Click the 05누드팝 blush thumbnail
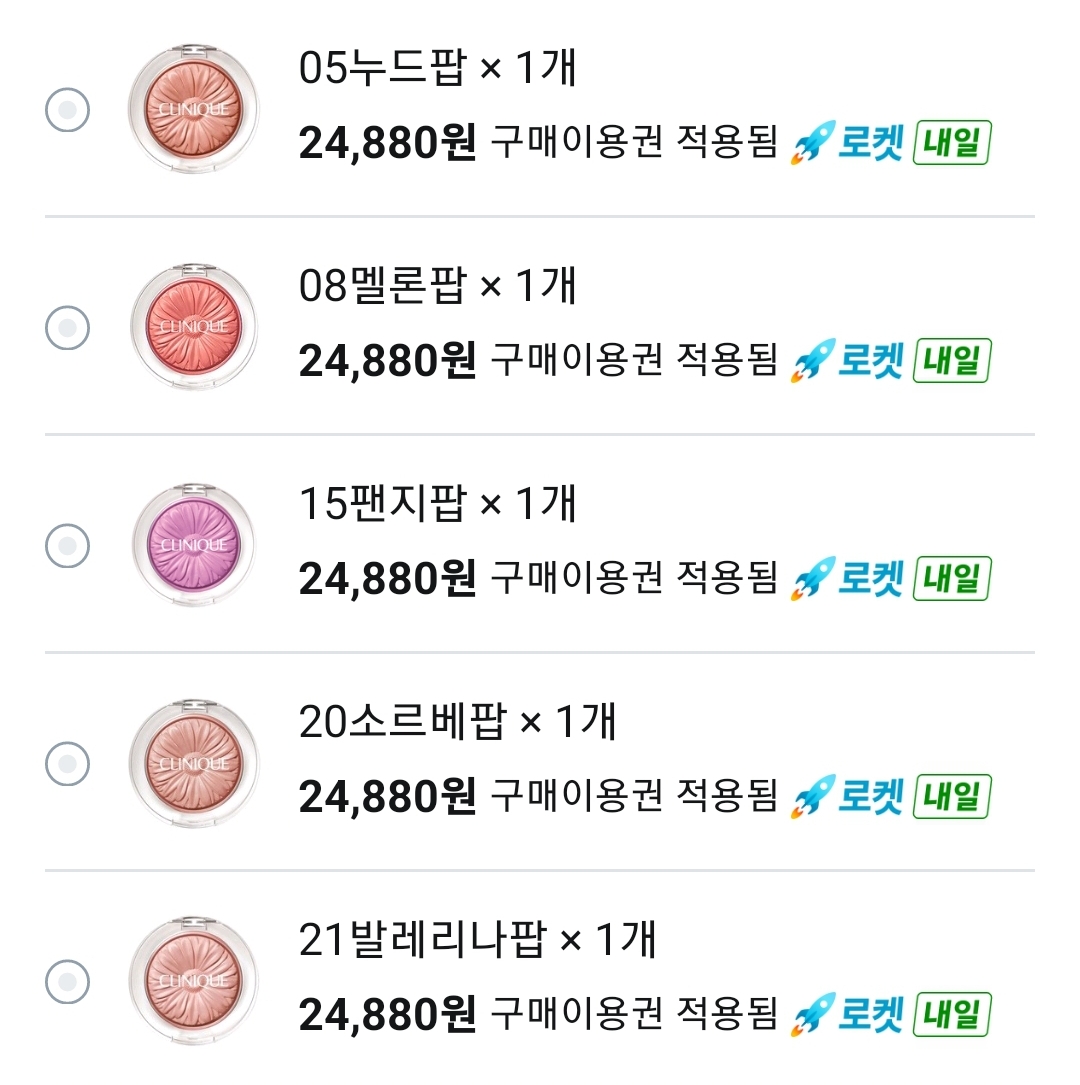The height and width of the screenshot is (1085, 1080). [193, 108]
